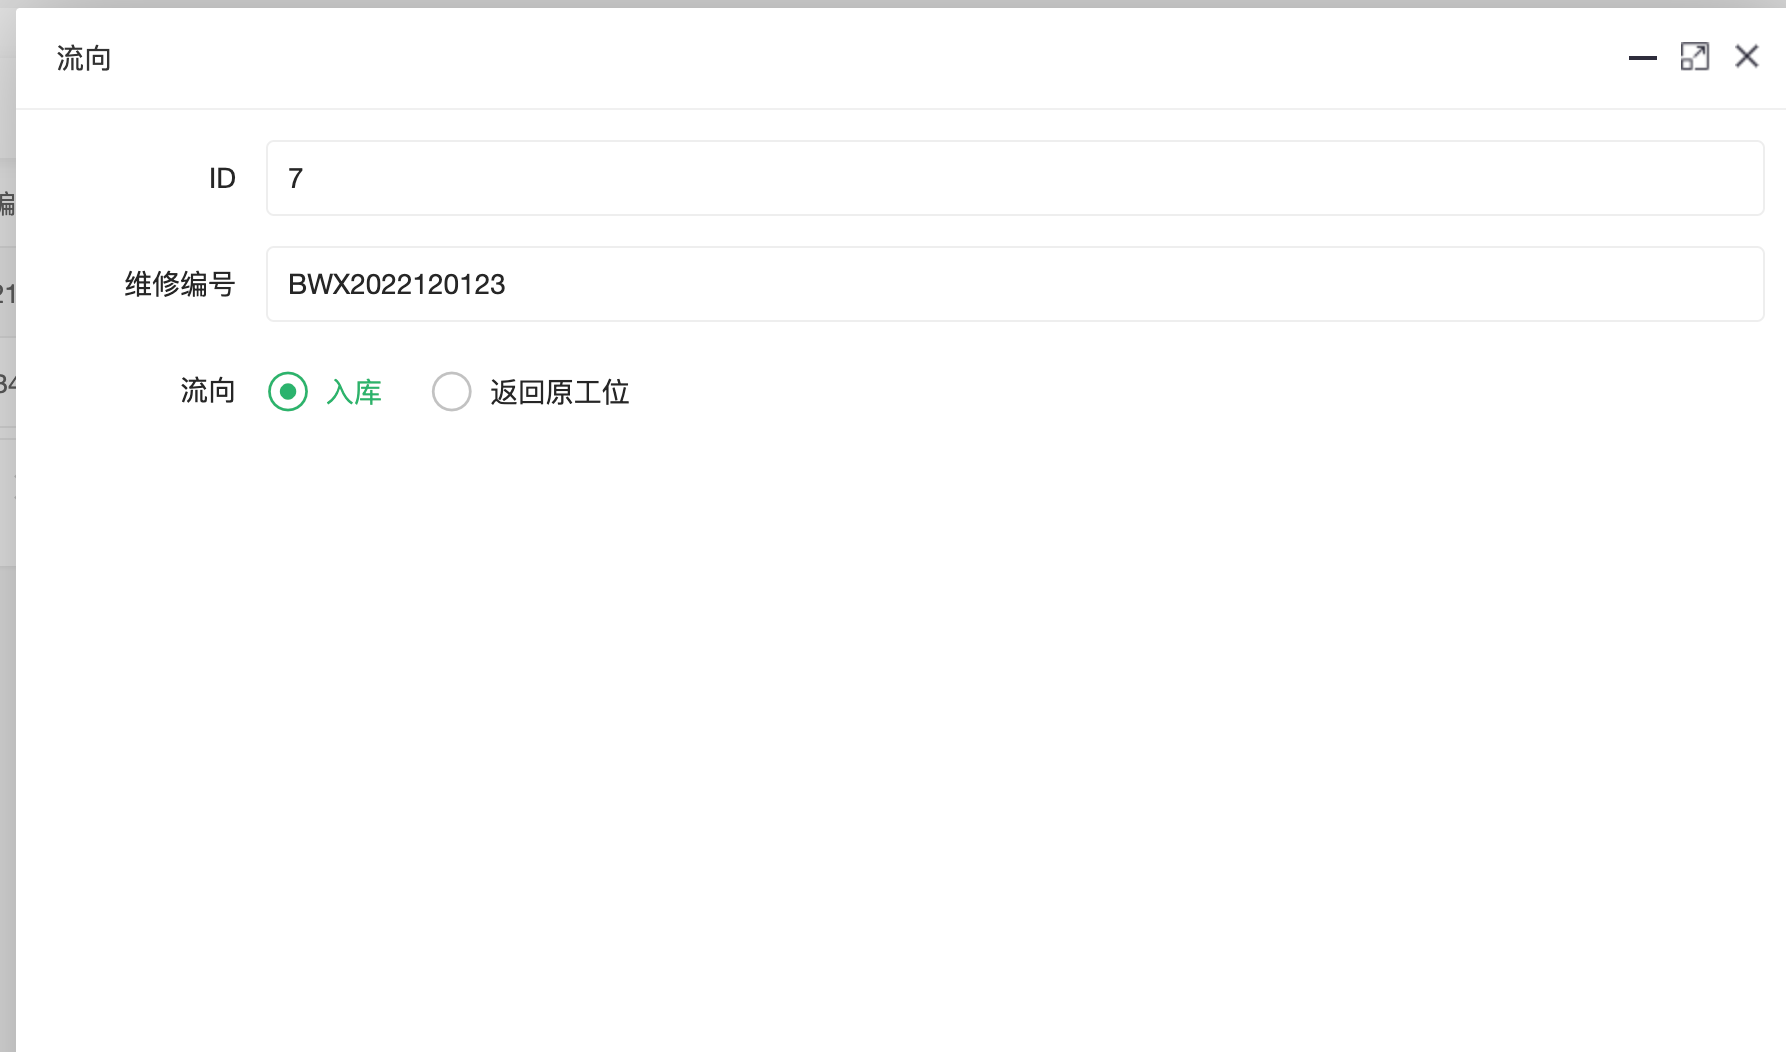This screenshot has width=1786, height=1052.
Task: Choose the 返回原工位 radio option
Action: pos(452,392)
